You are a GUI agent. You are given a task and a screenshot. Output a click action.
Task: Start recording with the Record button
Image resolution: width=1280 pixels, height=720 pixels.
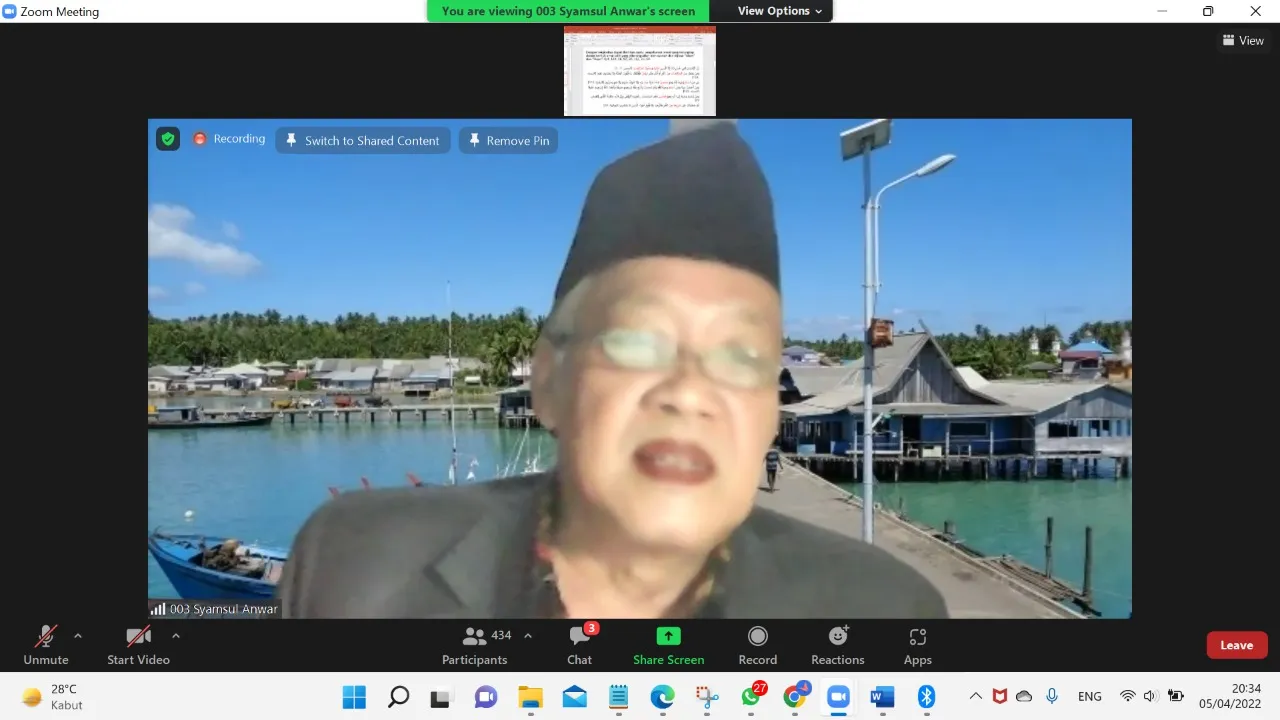point(758,645)
